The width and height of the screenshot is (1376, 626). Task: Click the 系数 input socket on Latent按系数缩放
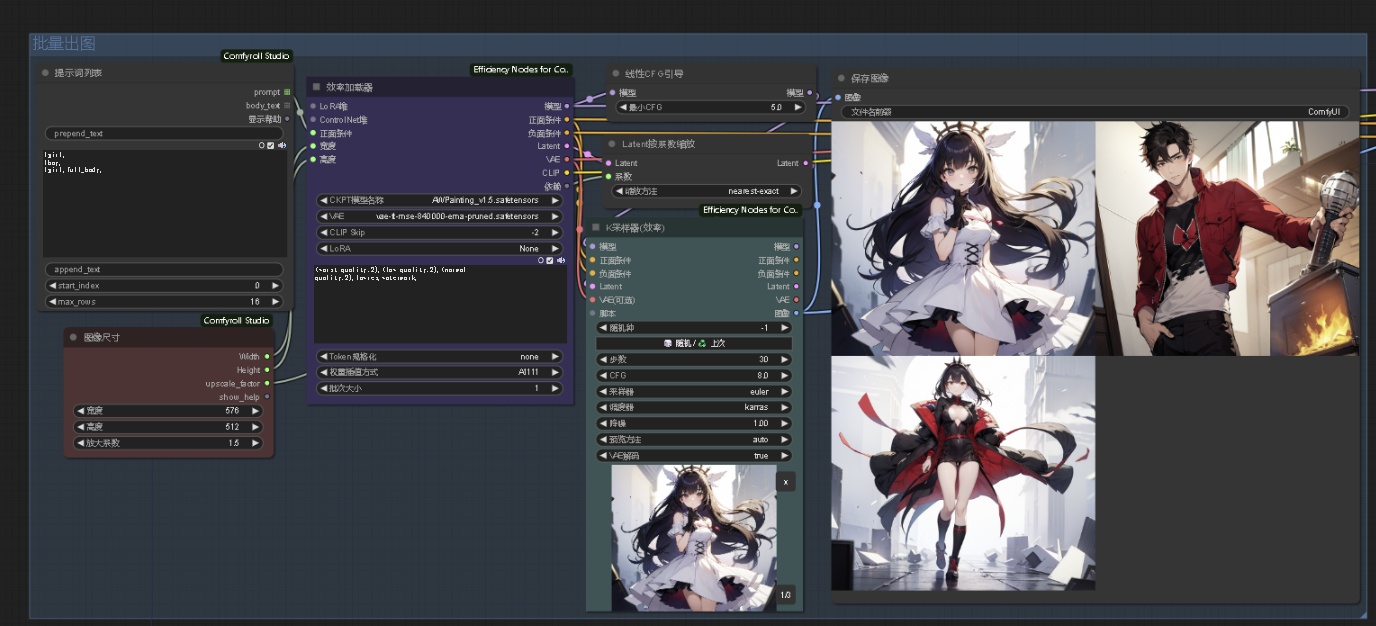(x=607, y=176)
